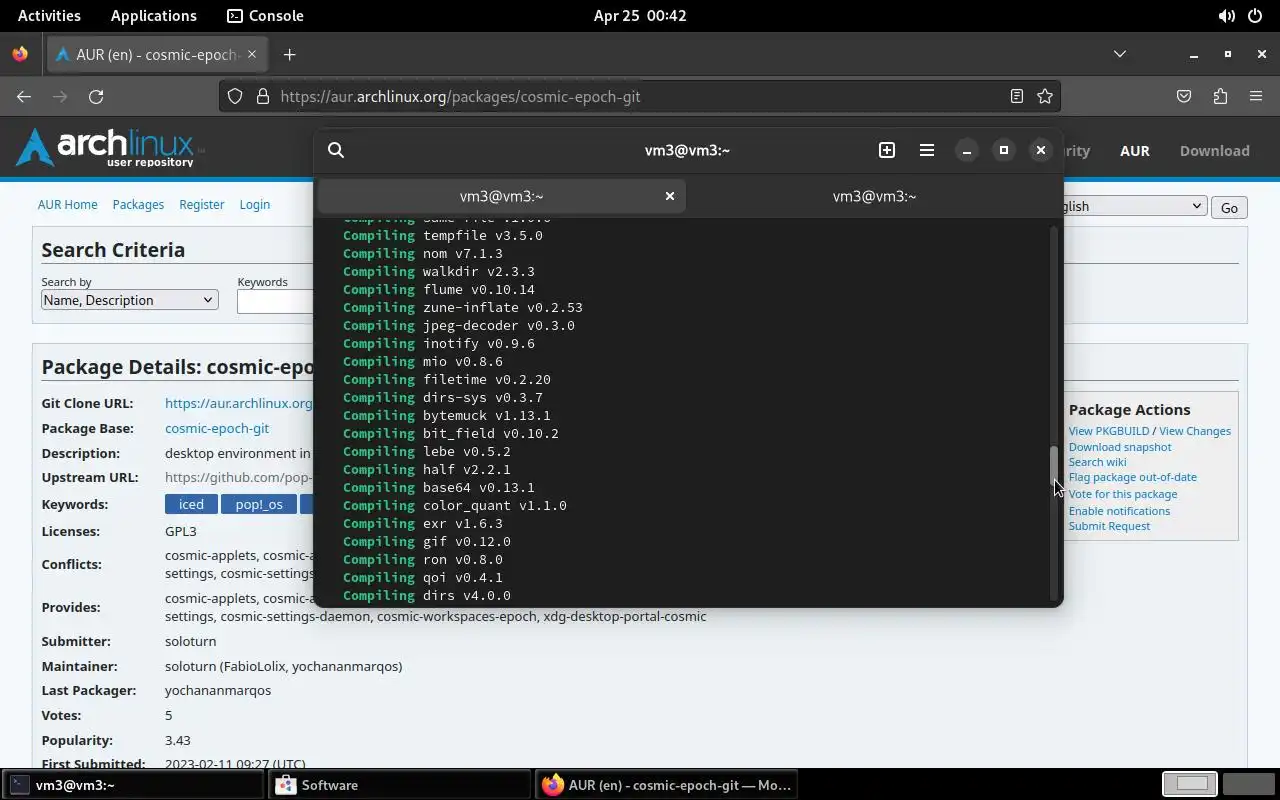The height and width of the screenshot is (800, 1280).
Task: Click Submit Request link
Action: tap(1109, 526)
